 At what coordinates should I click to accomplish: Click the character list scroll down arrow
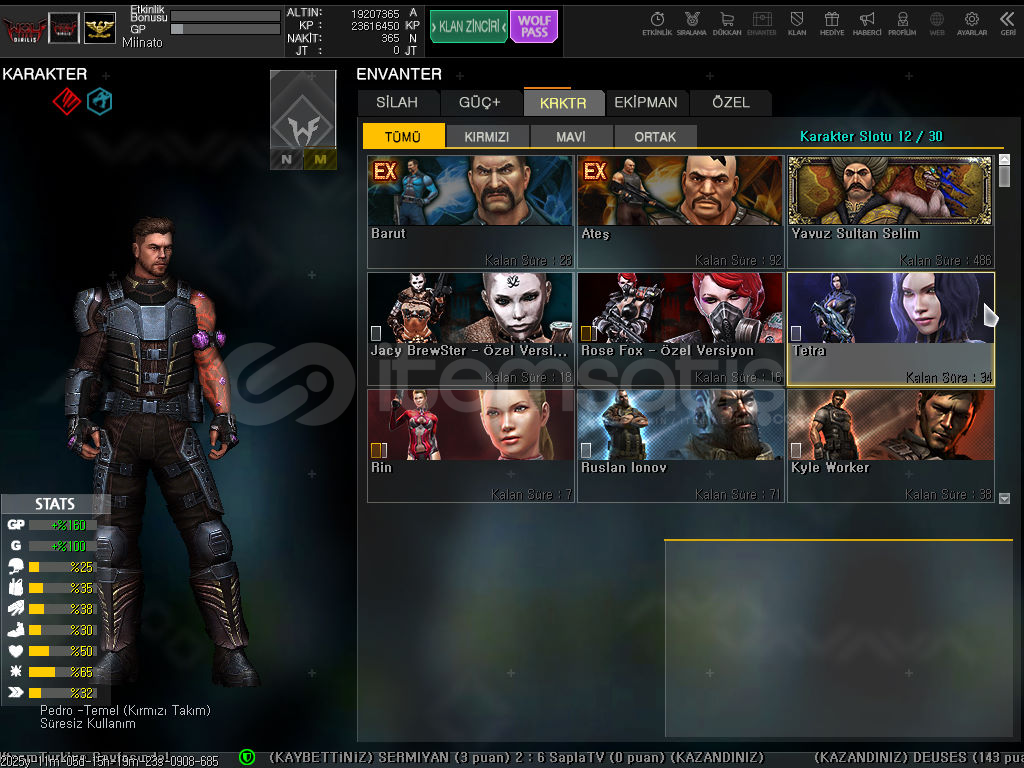[x=1004, y=498]
